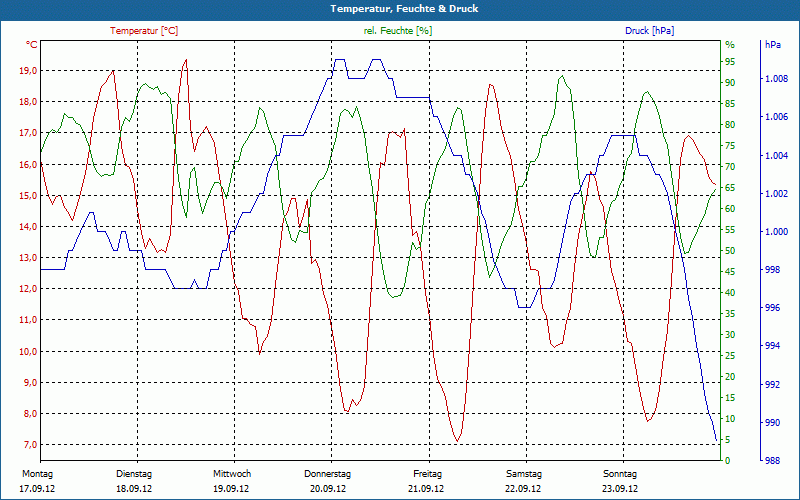Click the '85' humidity axis value
This screenshot has height=500, width=800.
730,104
